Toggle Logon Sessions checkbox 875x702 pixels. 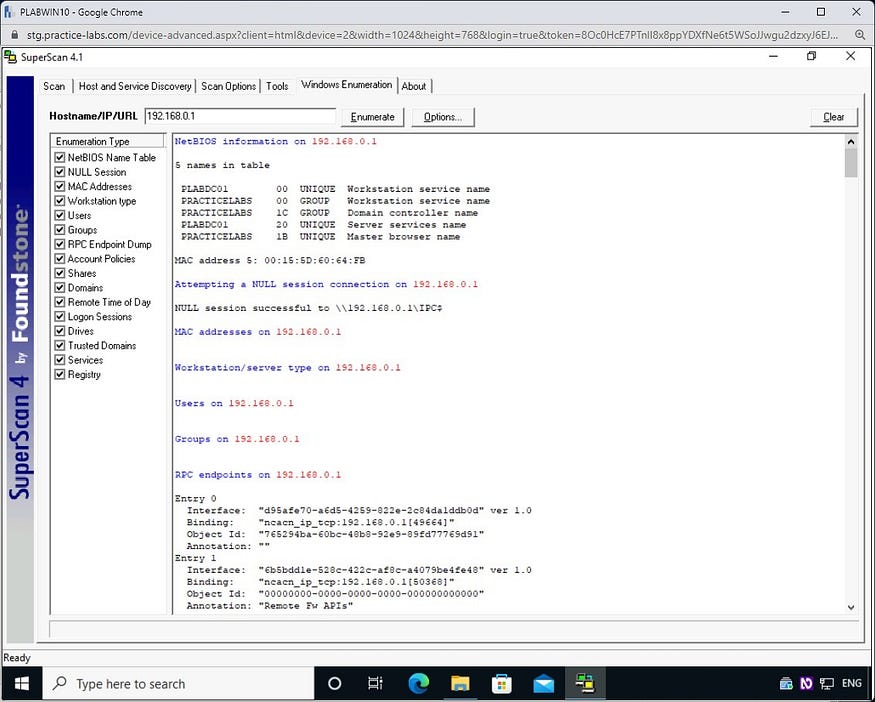click(60, 316)
